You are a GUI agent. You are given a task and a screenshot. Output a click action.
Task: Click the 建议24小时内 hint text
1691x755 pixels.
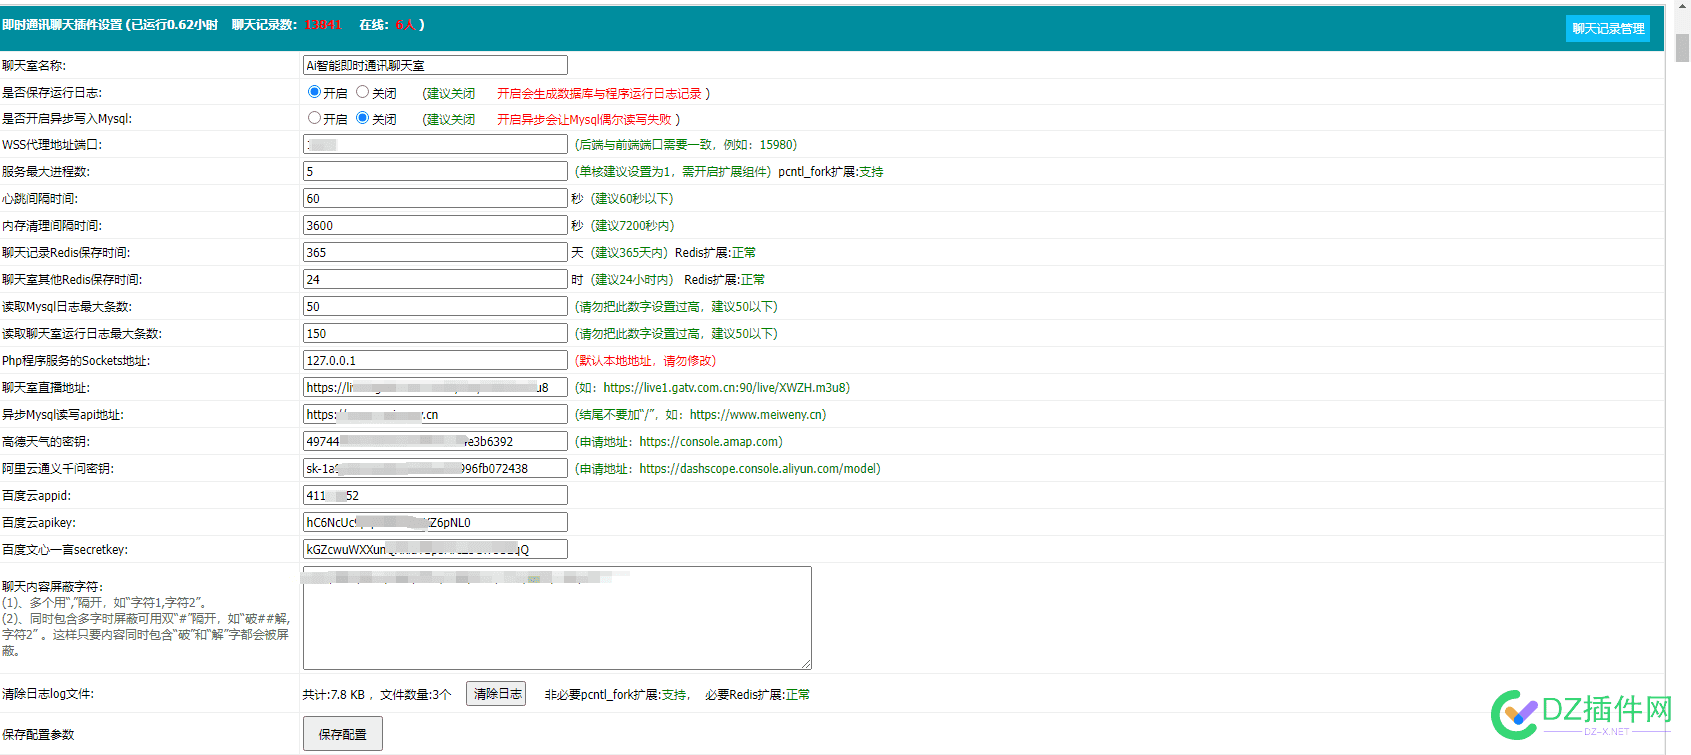coord(633,280)
